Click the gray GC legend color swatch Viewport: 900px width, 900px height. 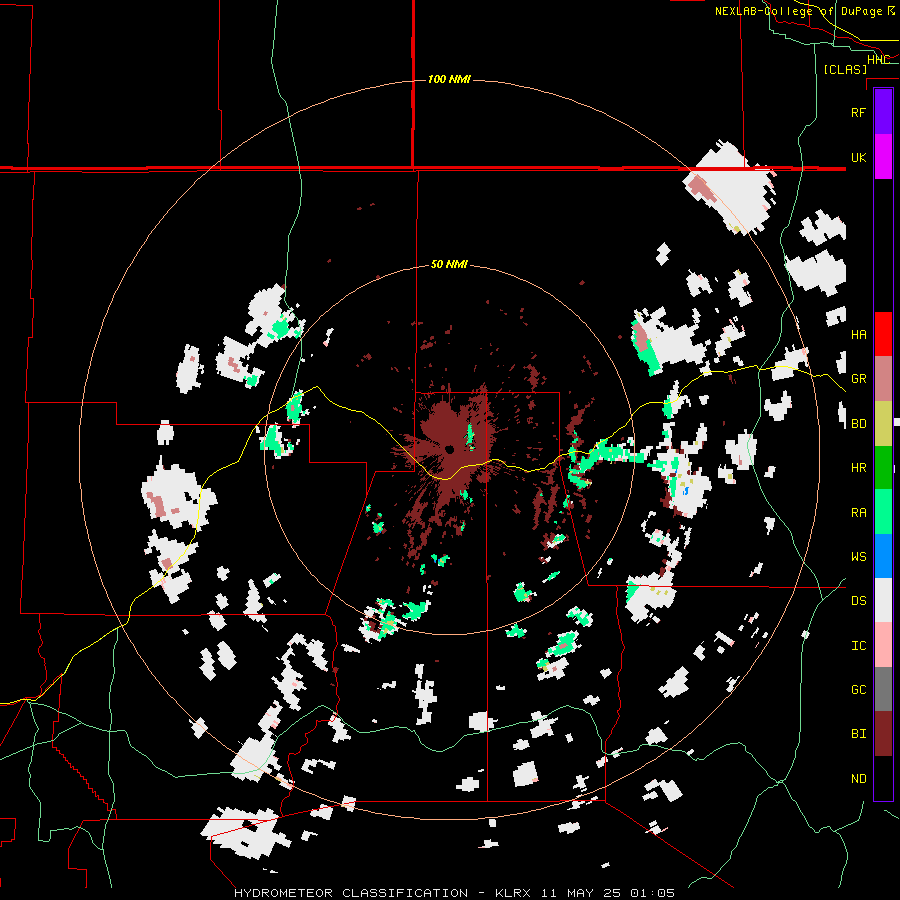[883, 689]
